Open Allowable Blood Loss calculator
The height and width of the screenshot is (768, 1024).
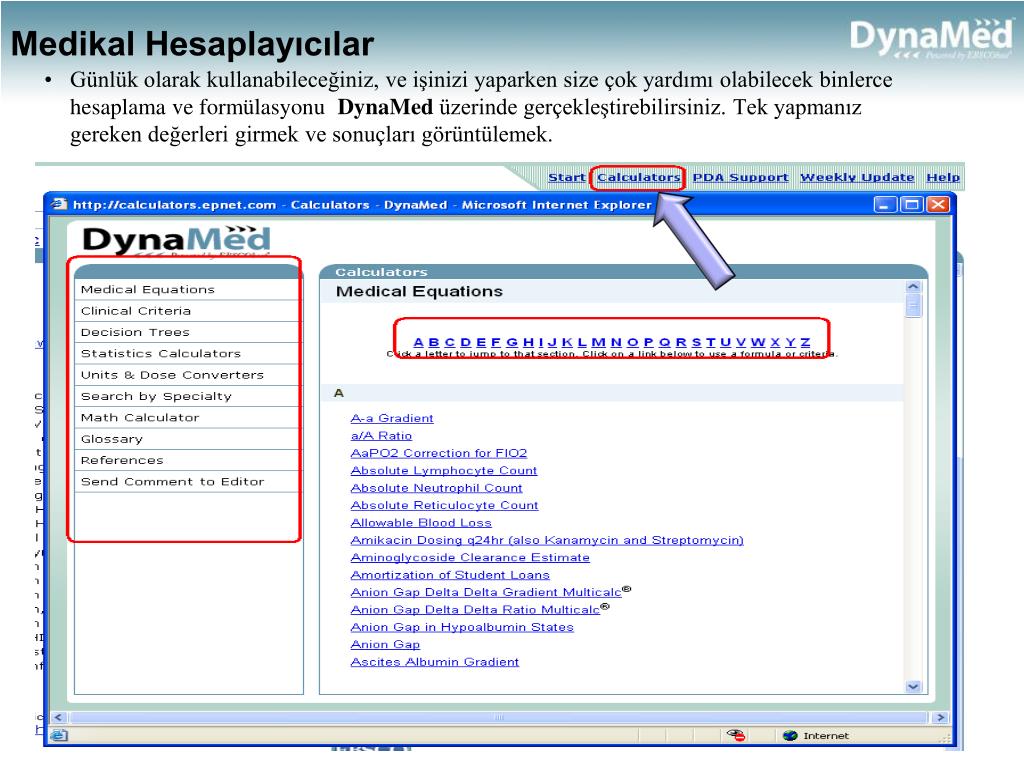point(421,522)
